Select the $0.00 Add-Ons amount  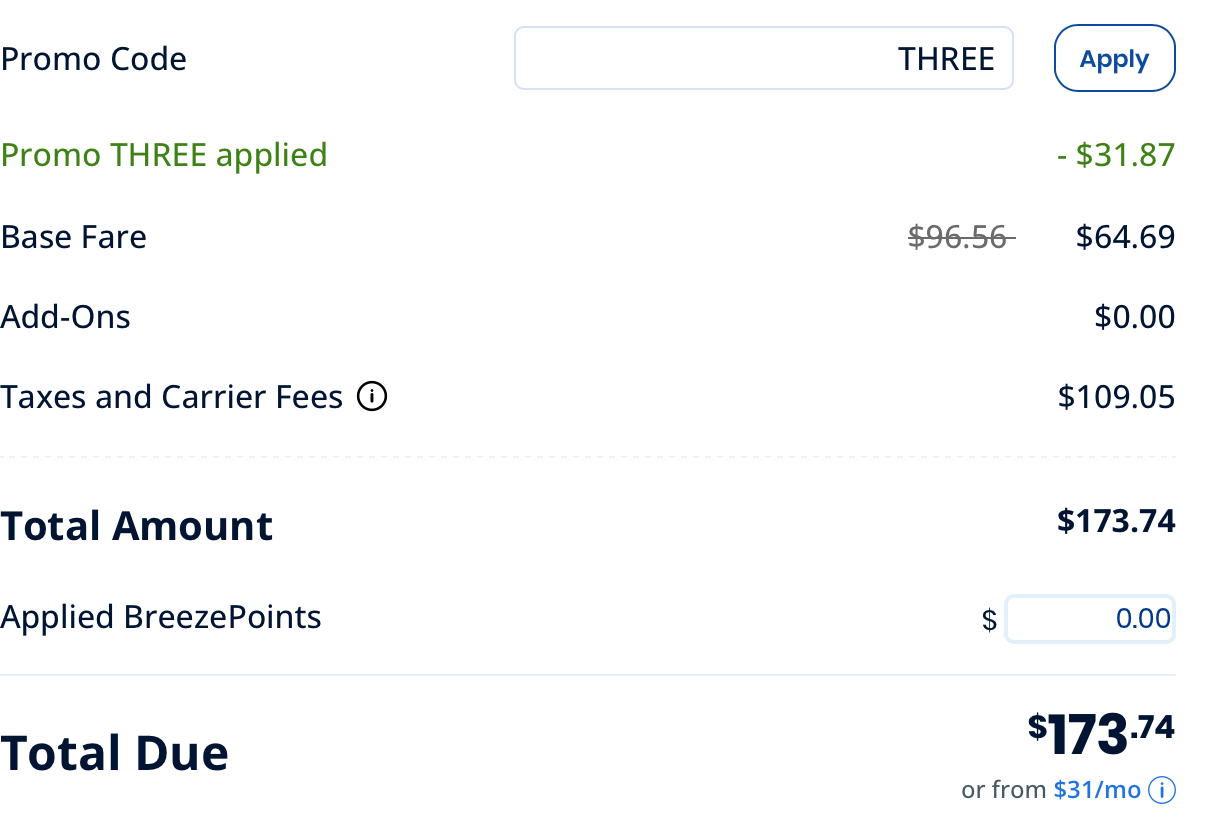1134,317
